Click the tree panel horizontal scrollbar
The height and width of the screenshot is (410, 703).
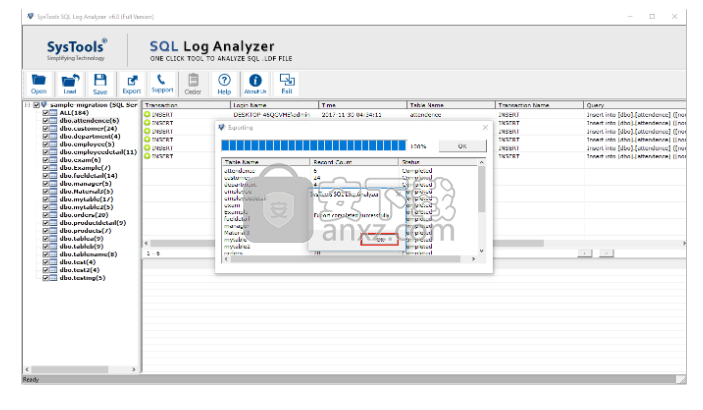click(70, 369)
